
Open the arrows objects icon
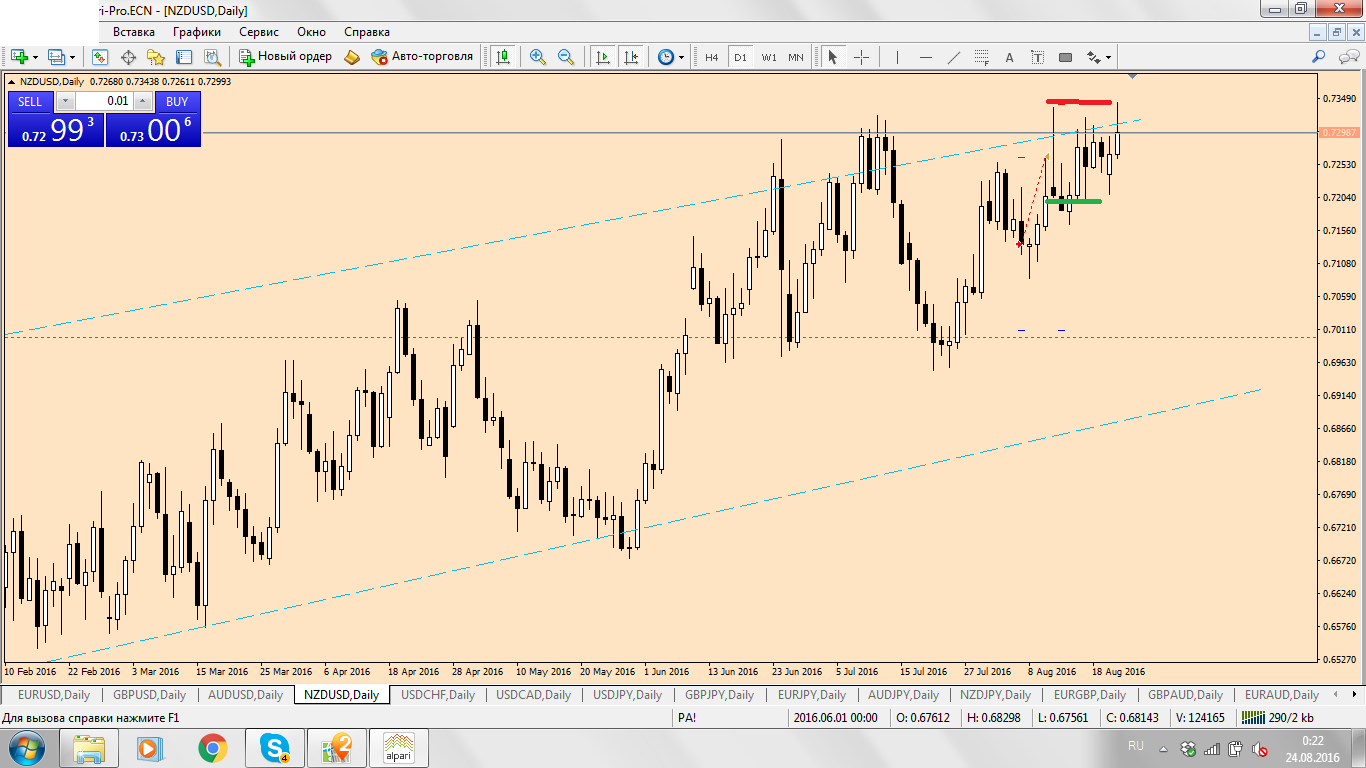(1094, 57)
